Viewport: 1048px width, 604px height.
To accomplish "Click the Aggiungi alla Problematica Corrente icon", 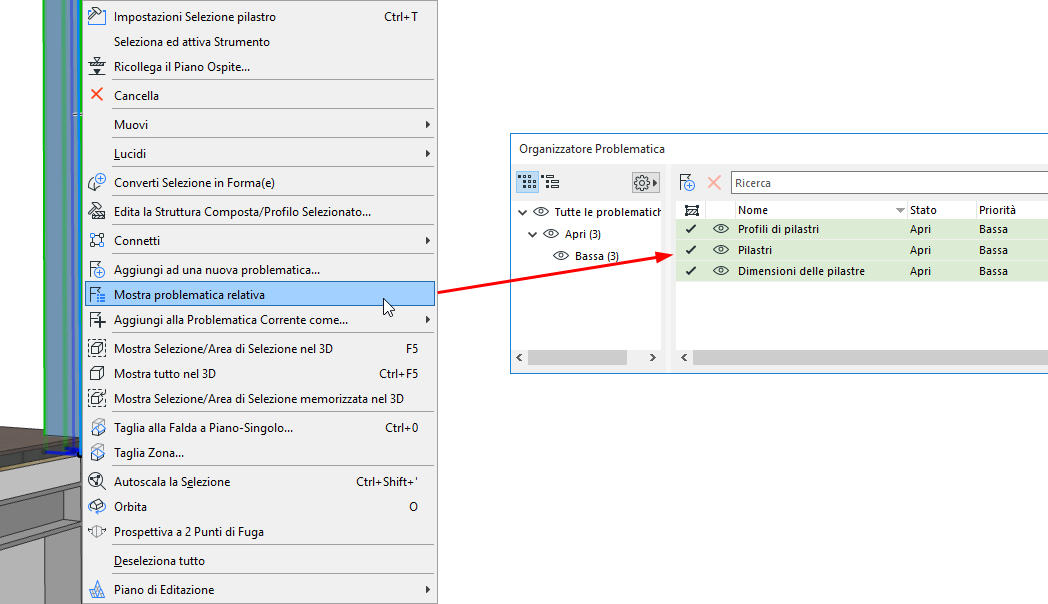I will [97, 319].
